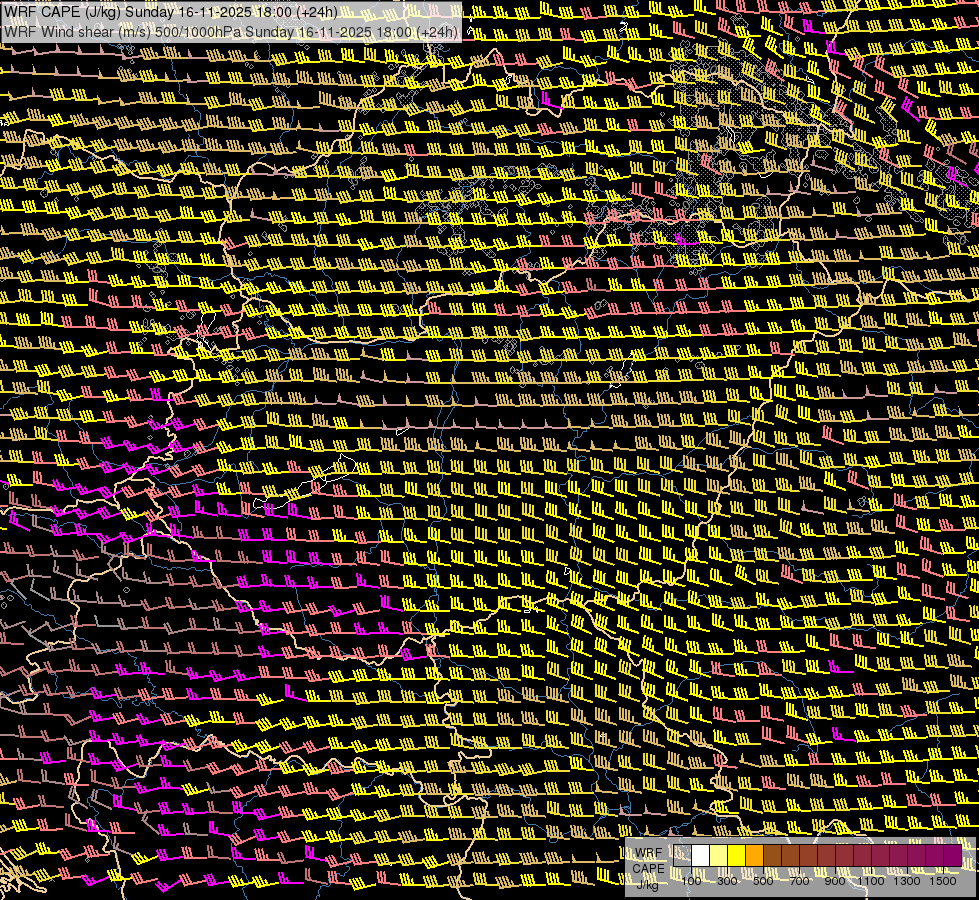Screen dimensions: 979x900
Task: Select the 1100 legend scale label
Action: [x=871, y=881]
